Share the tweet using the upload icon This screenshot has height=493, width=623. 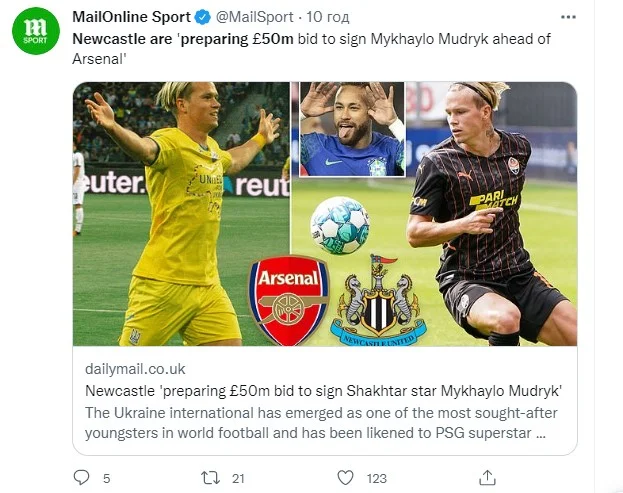(x=488, y=478)
